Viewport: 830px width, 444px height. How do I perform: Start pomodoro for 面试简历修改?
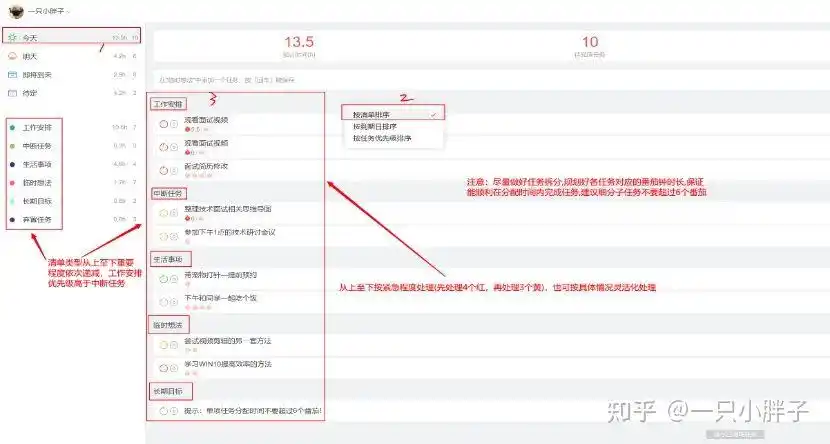click(x=174, y=170)
